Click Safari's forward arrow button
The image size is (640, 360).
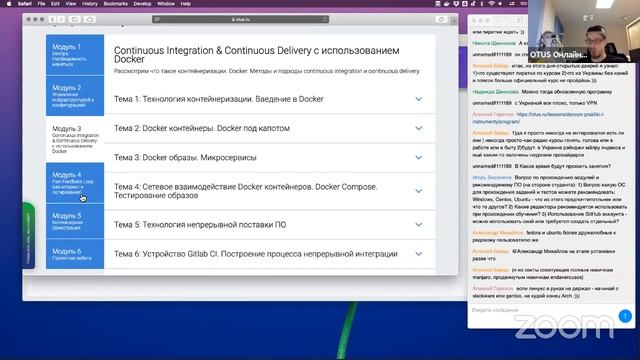(x=61, y=19)
